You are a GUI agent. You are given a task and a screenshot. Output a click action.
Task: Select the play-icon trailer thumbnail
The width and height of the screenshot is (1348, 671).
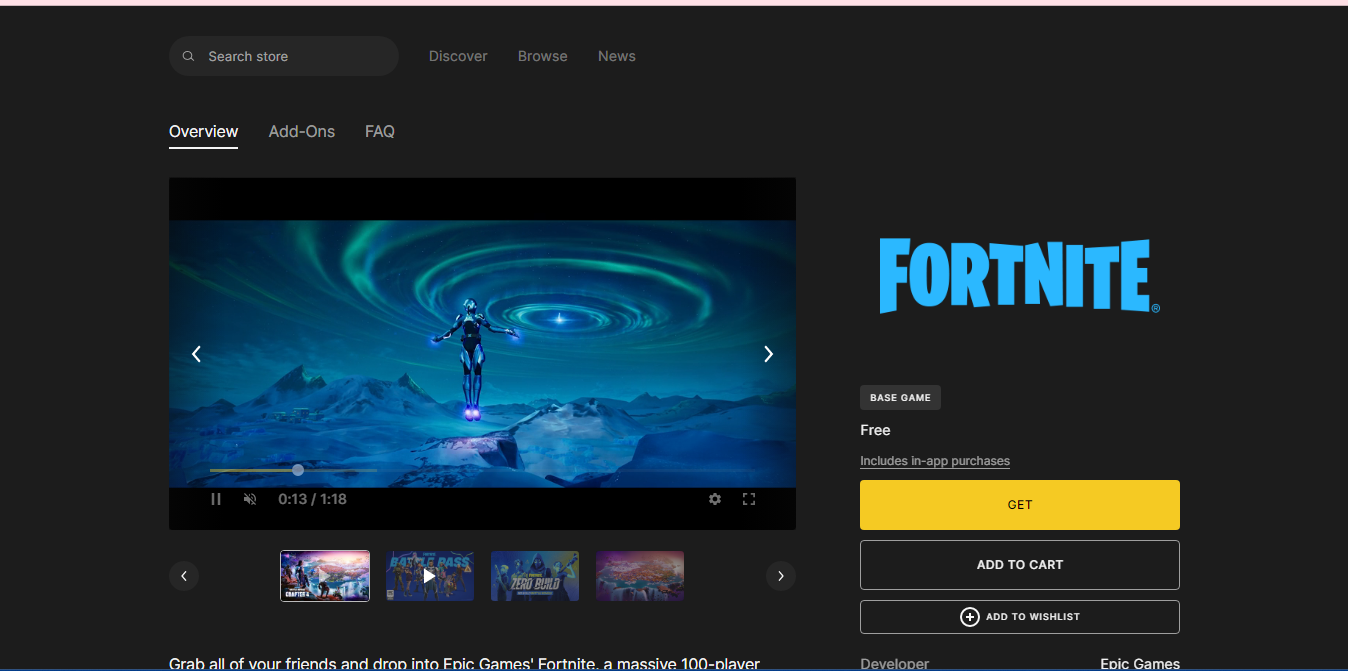click(429, 575)
